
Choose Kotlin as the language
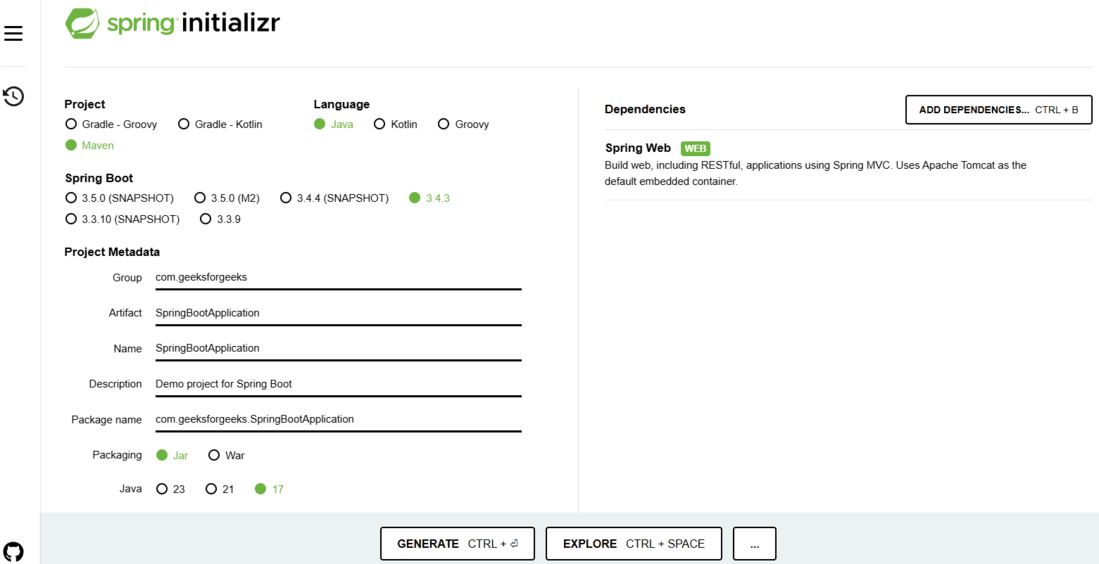[x=380, y=124]
